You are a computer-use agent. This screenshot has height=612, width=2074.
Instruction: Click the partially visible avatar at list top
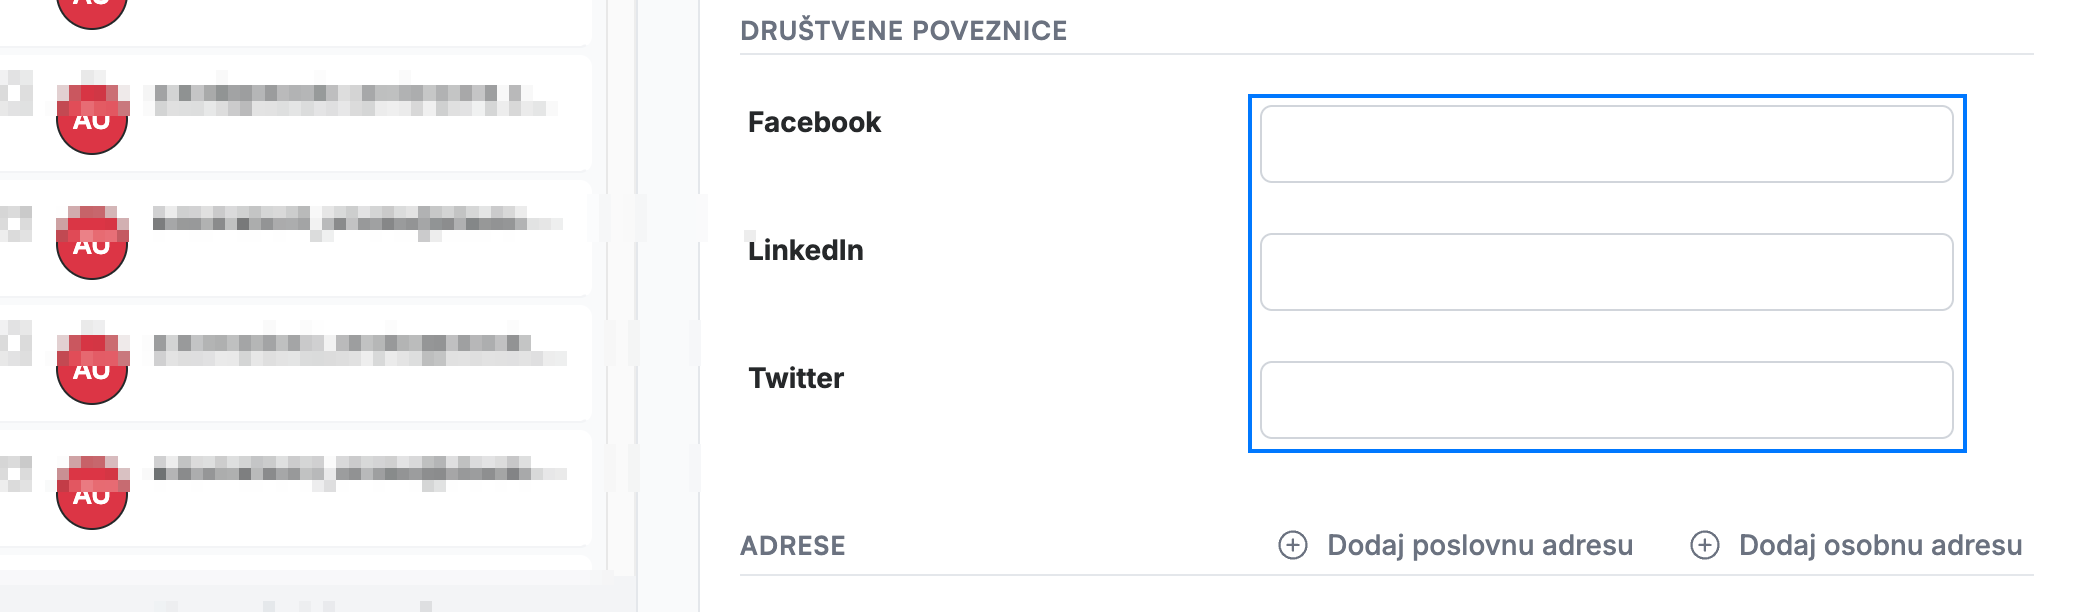click(92, 10)
